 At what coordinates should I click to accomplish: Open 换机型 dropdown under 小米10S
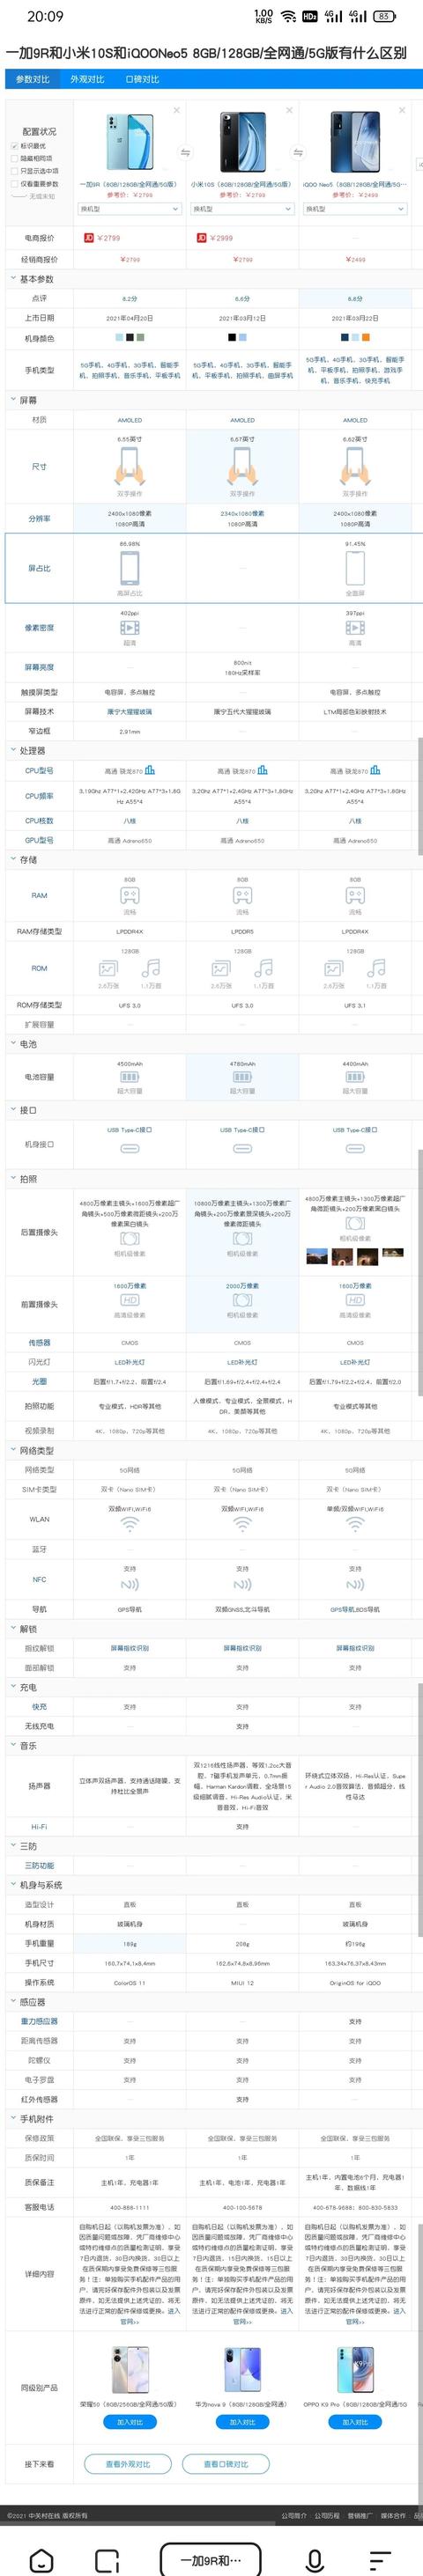pyautogui.click(x=242, y=209)
